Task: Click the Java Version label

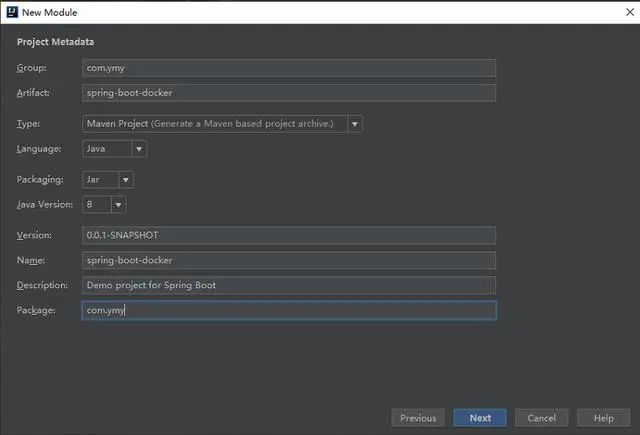Action: tap(44, 205)
